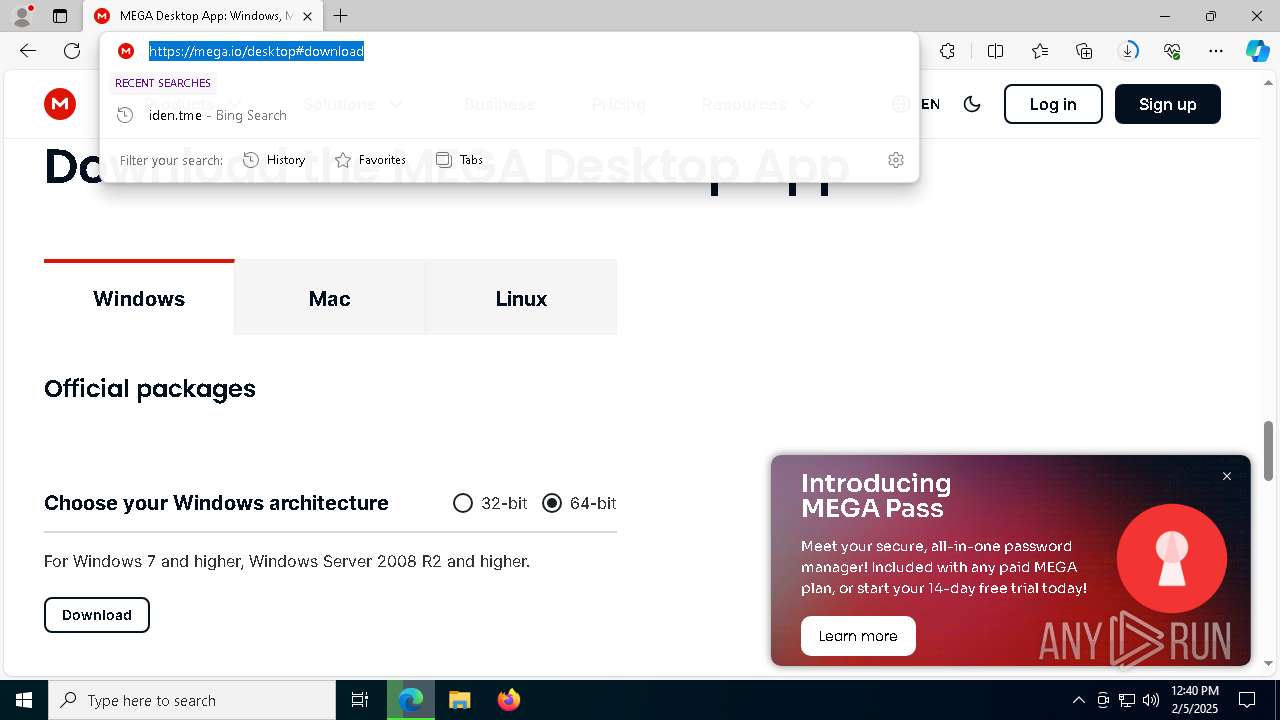1280x720 pixels.
Task: Launch Copilot from the toolbar
Action: click(1257, 51)
